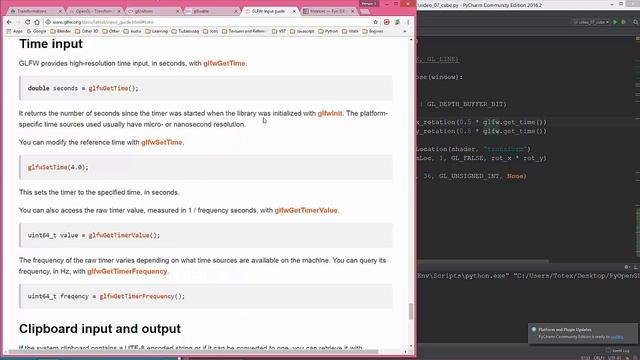Click the python.exe console output line
Image resolution: width=640 pixels, height=360 pixels.
(x=528, y=276)
